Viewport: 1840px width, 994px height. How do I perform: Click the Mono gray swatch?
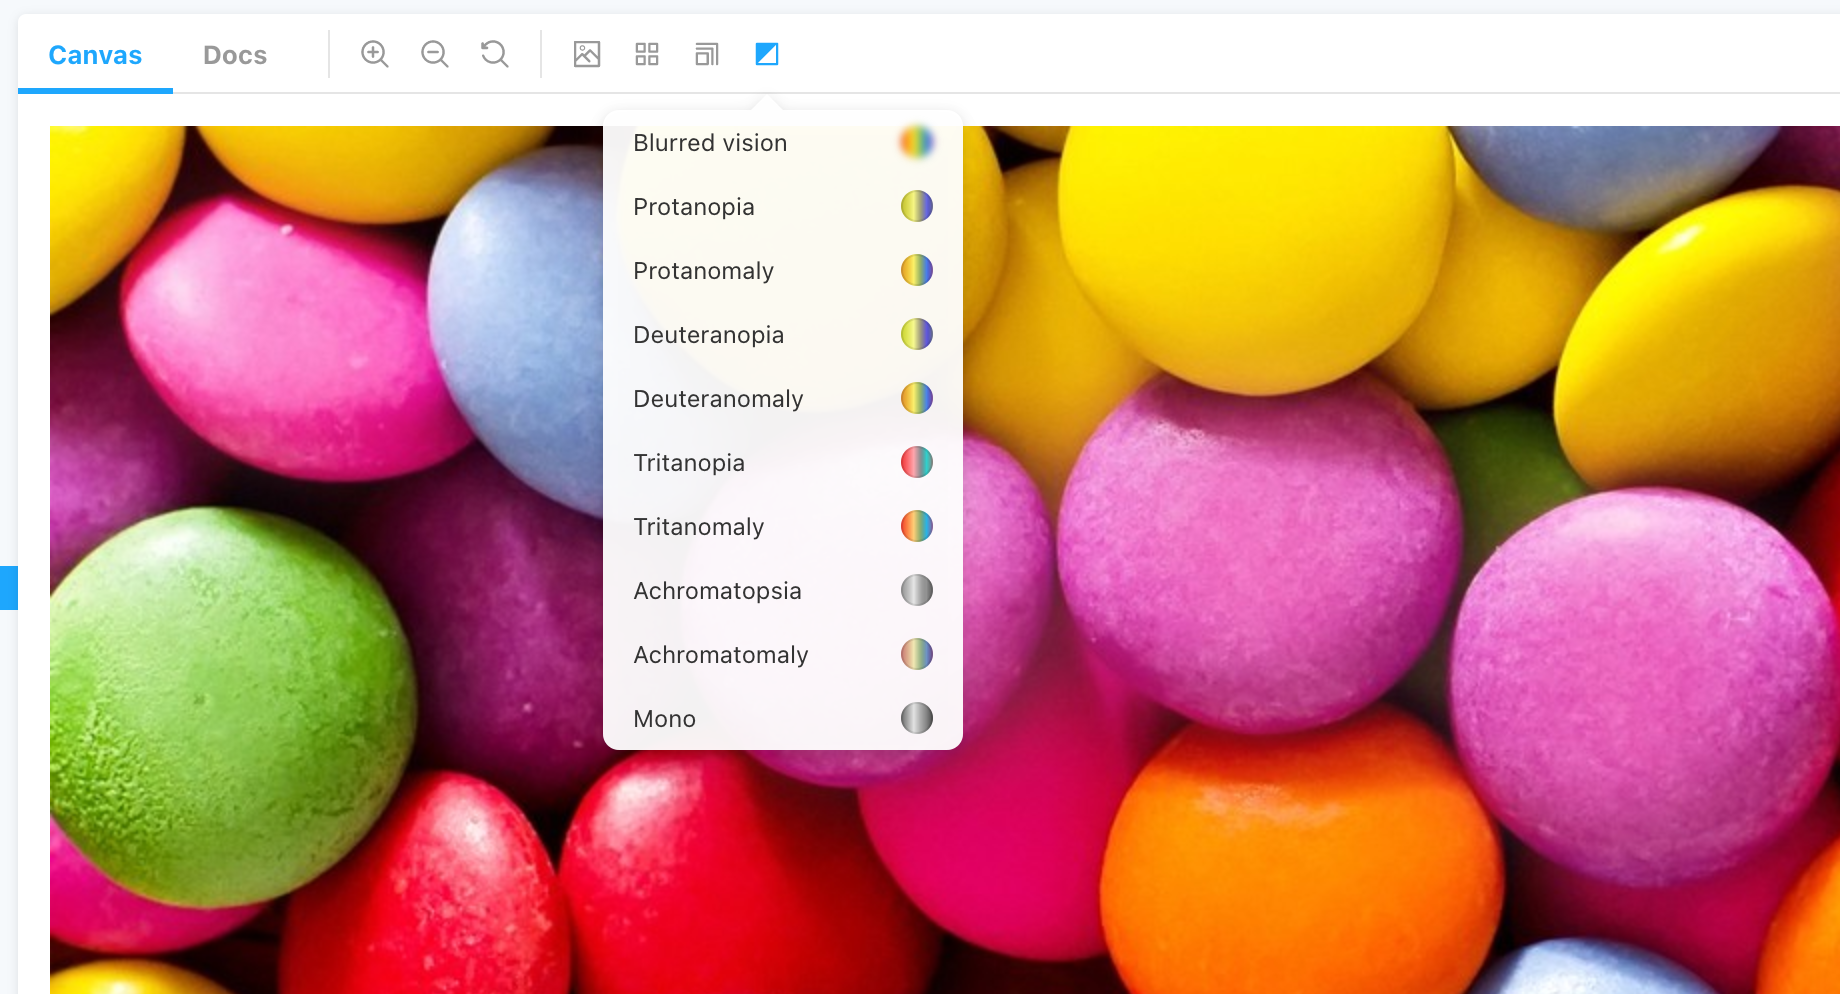917,718
